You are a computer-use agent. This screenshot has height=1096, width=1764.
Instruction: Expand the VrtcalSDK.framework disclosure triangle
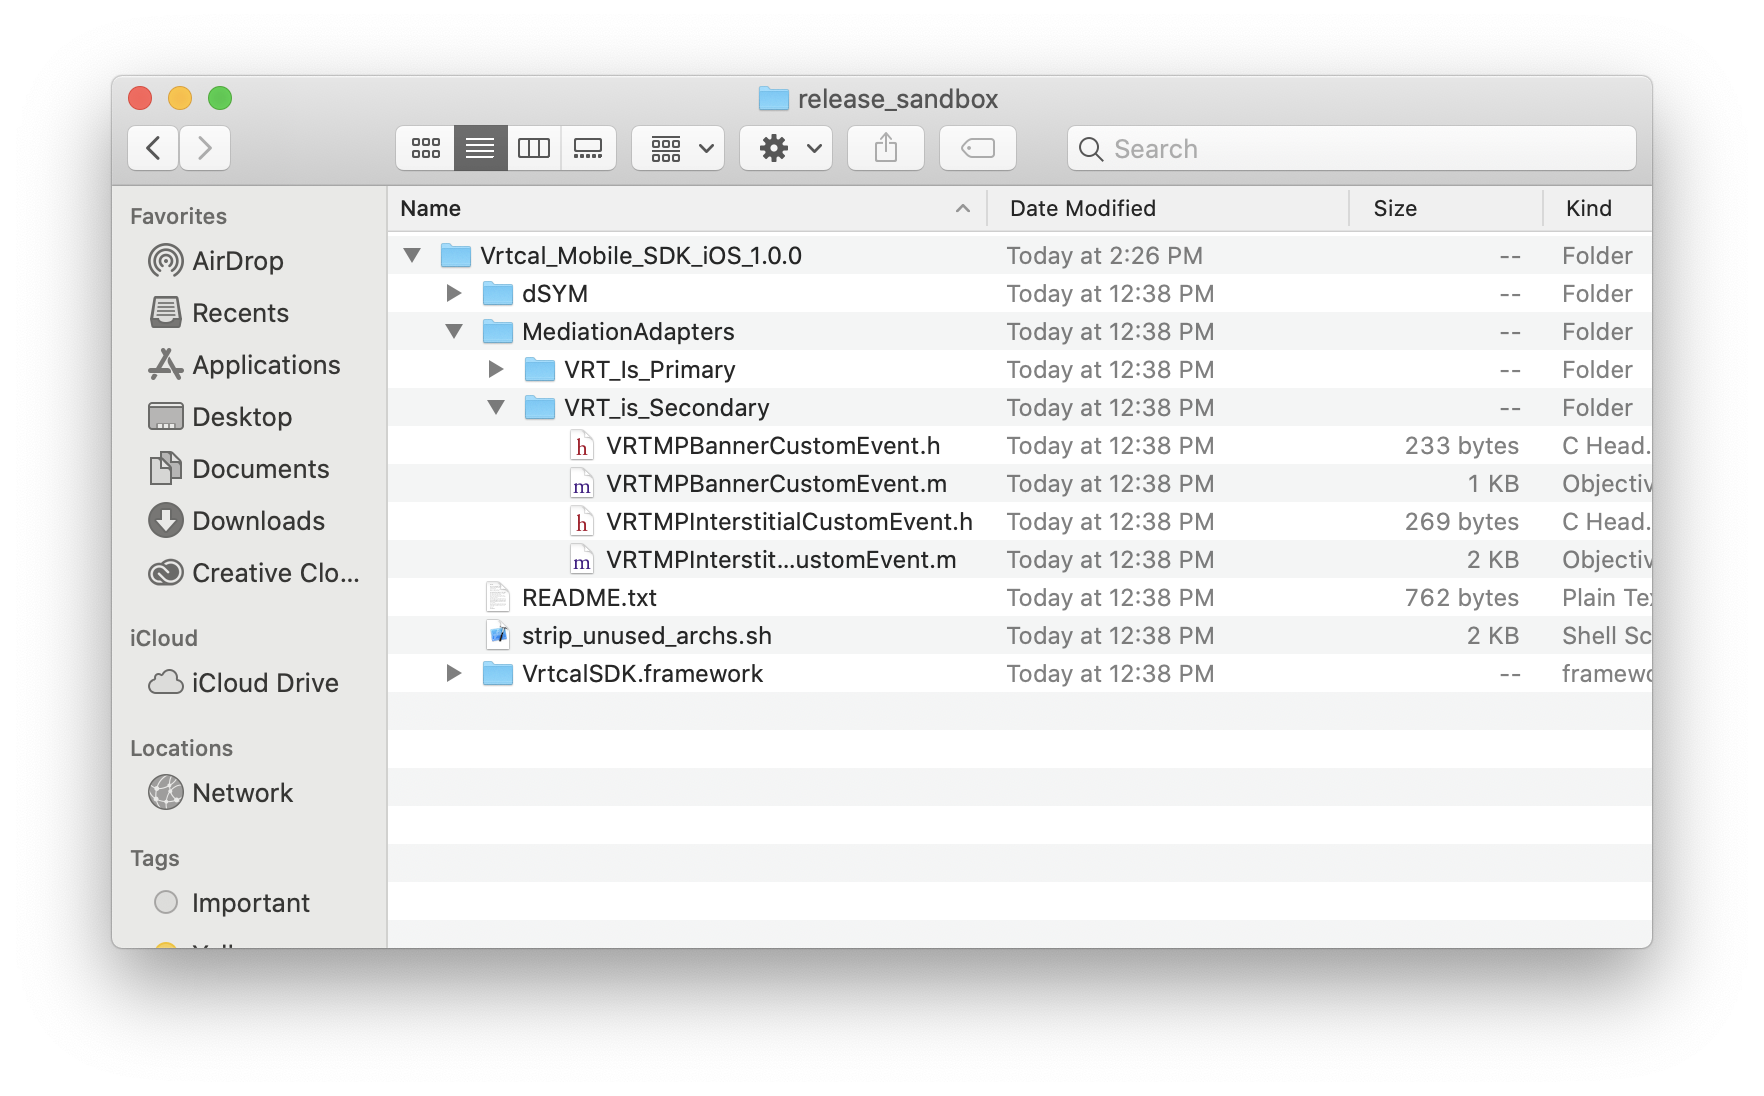click(x=454, y=674)
